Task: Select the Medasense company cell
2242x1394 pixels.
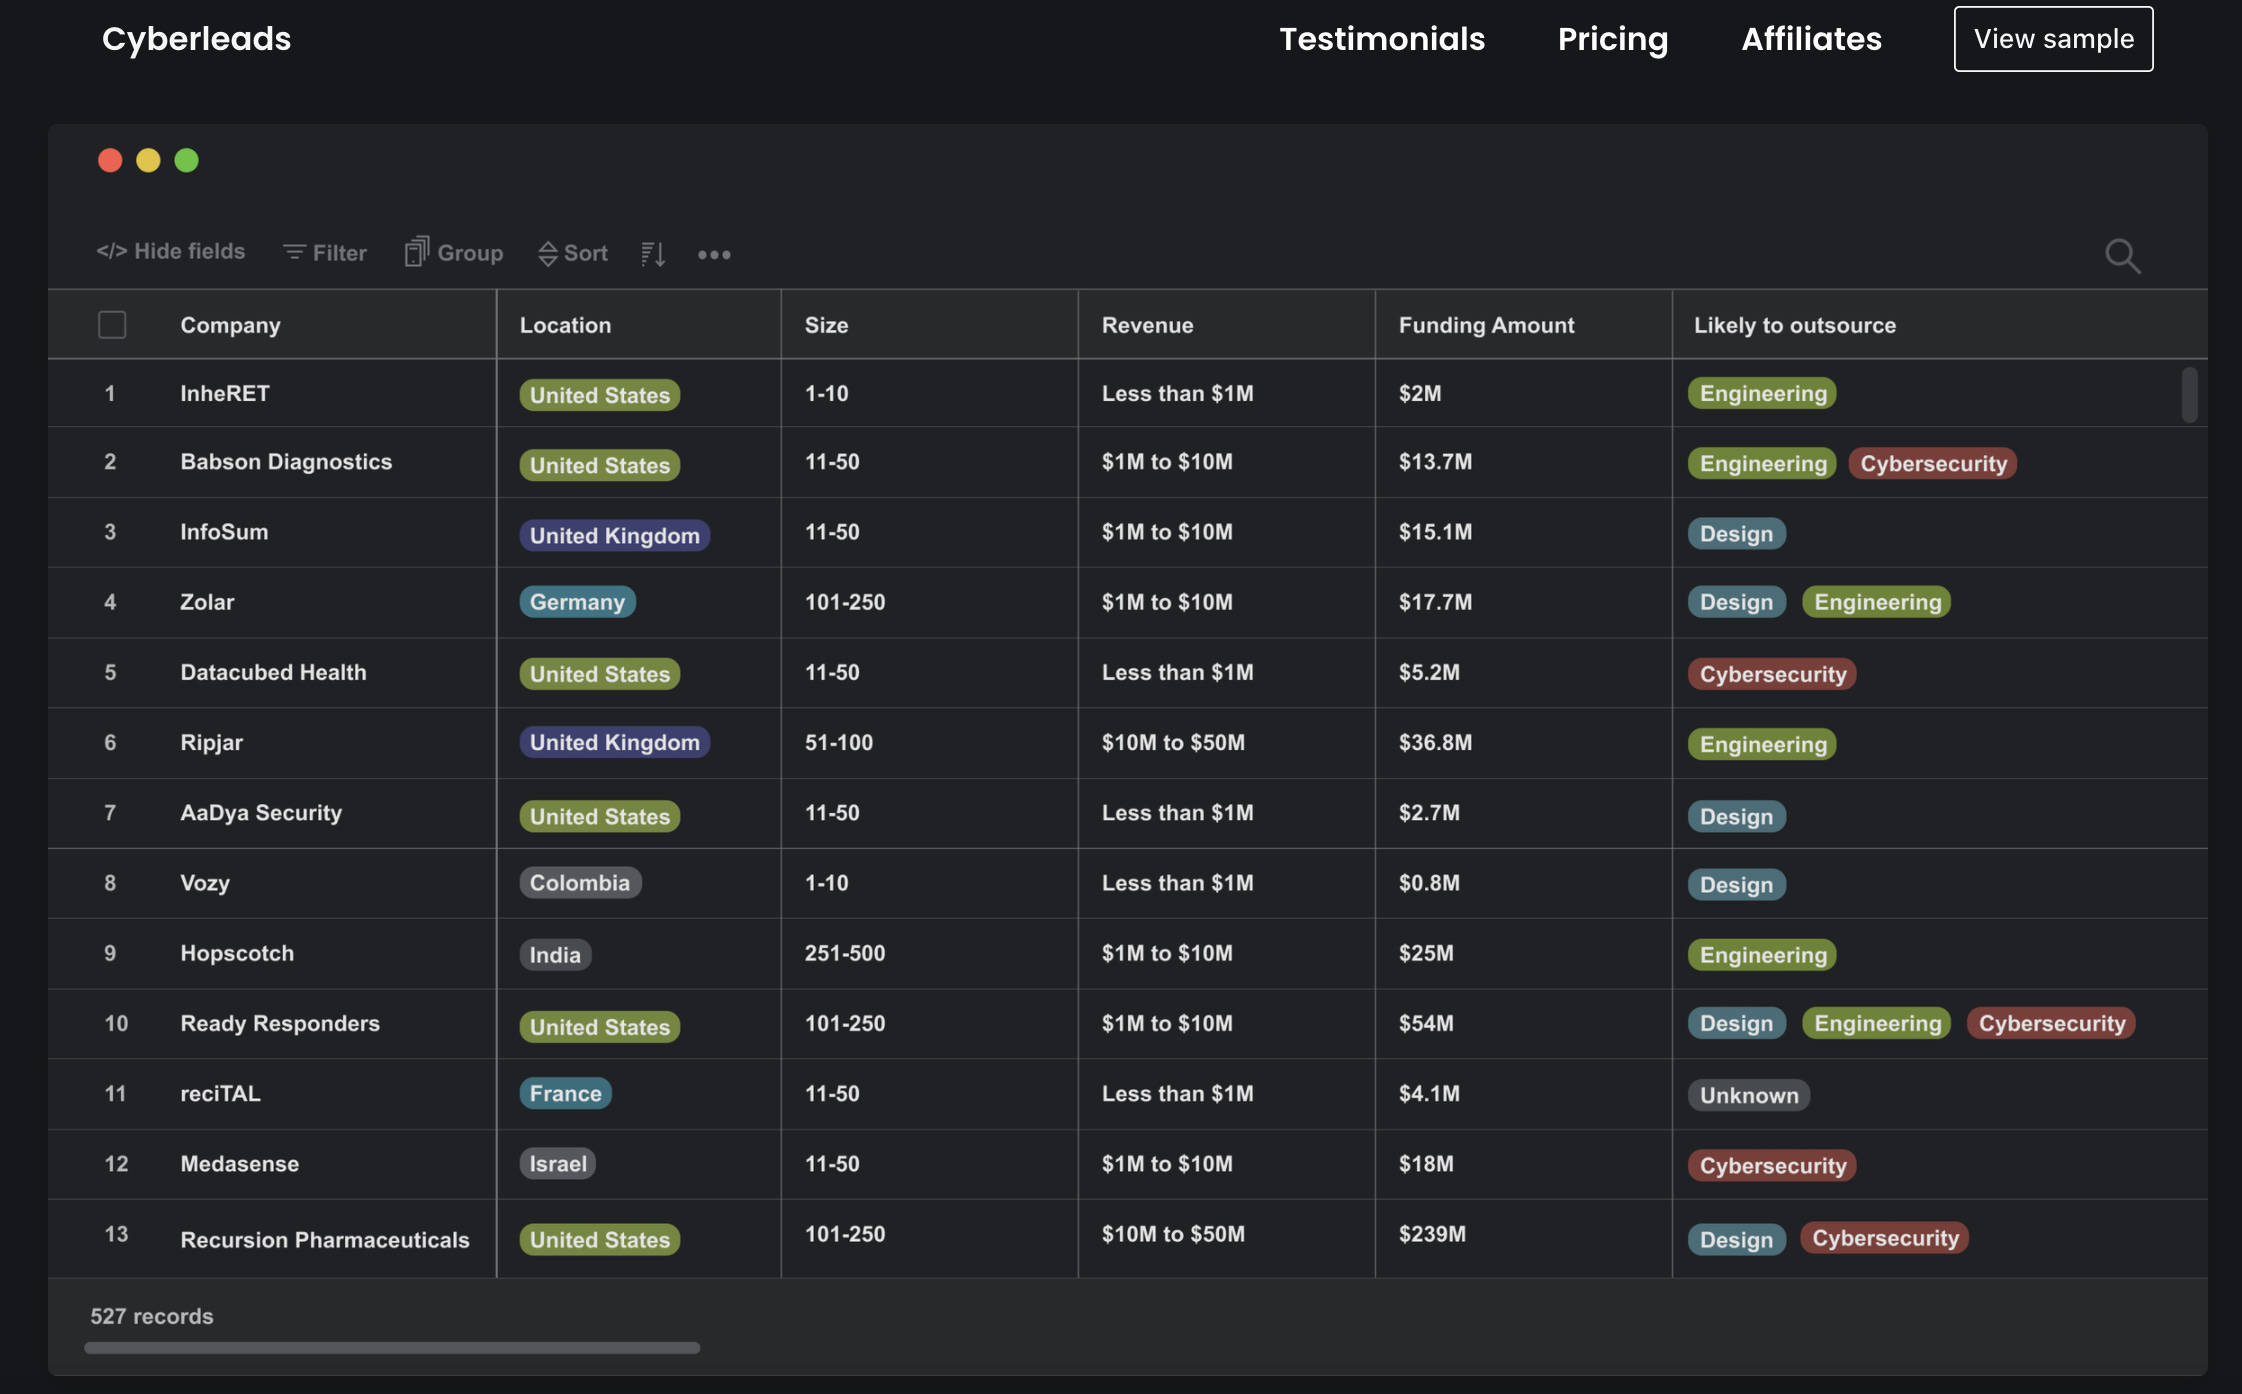Action: [239, 1163]
